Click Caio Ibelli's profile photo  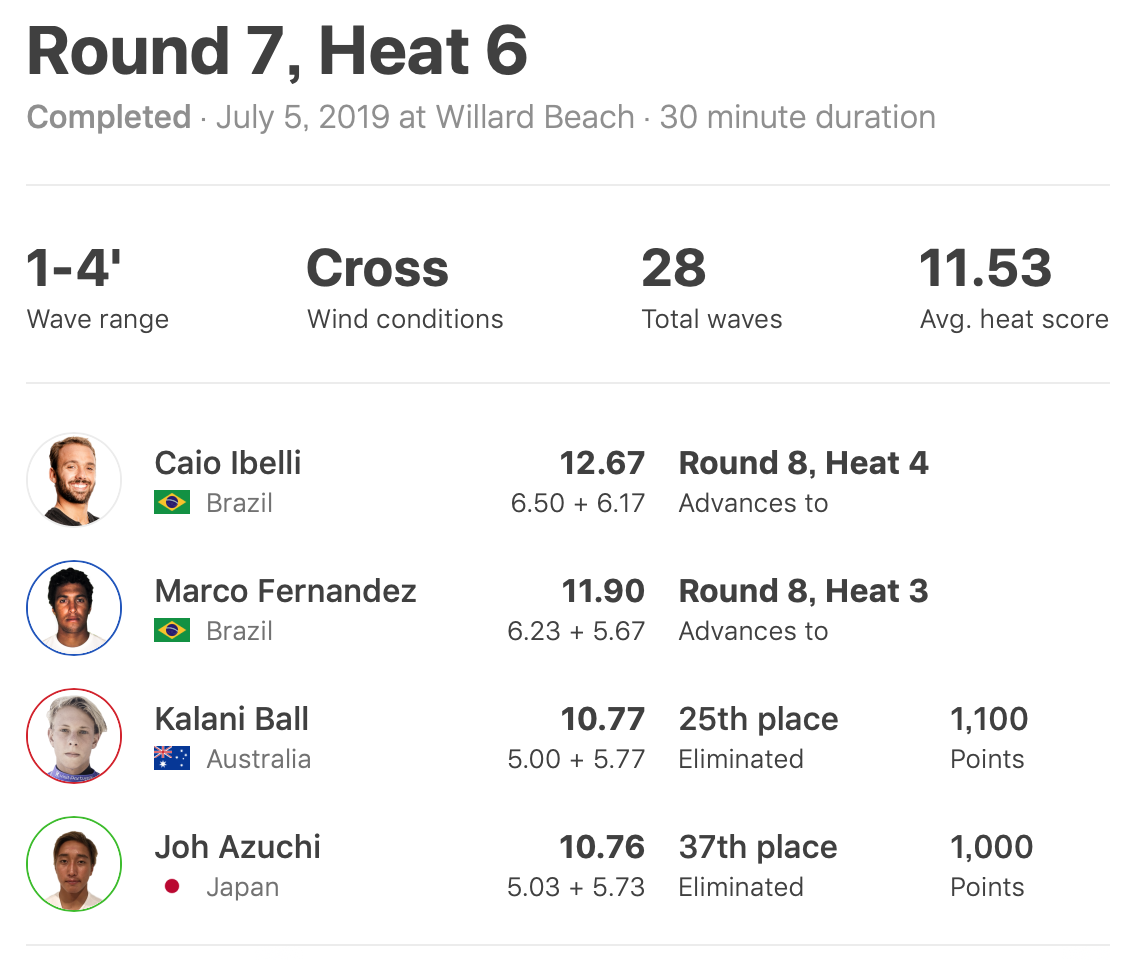74,480
